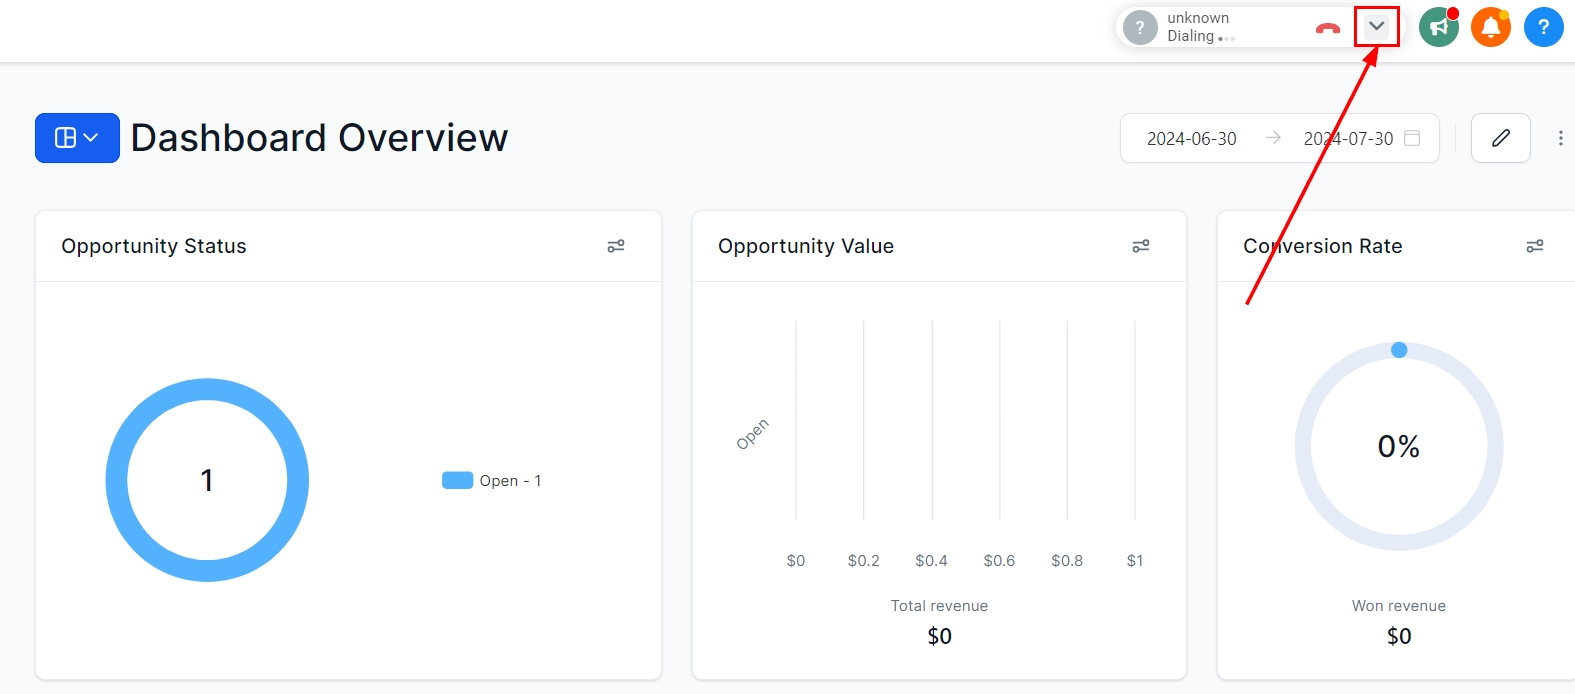Open Opportunity Value widget filter settings
The width and height of the screenshot is (1575, 694).
1141,246
